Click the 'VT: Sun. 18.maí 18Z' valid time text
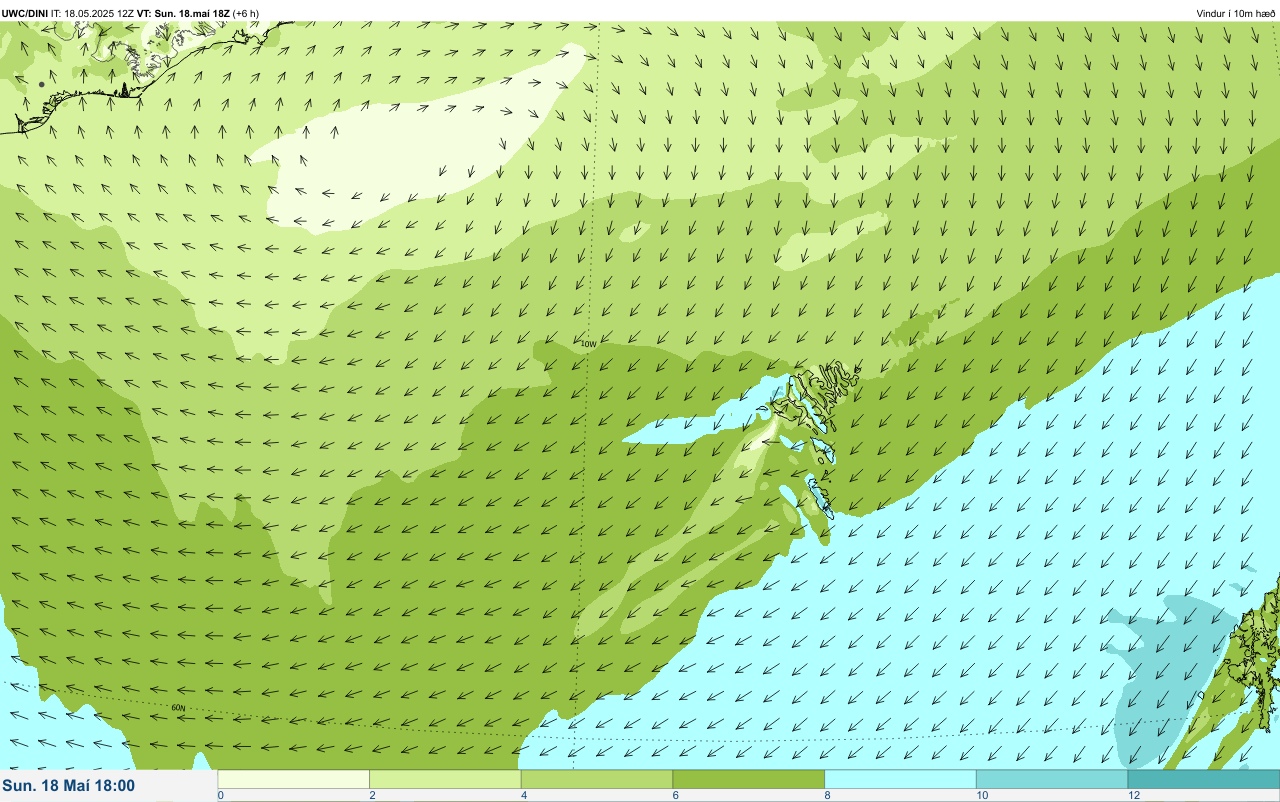The height and width of the screenshot is (802, 1280). (185, 13)
